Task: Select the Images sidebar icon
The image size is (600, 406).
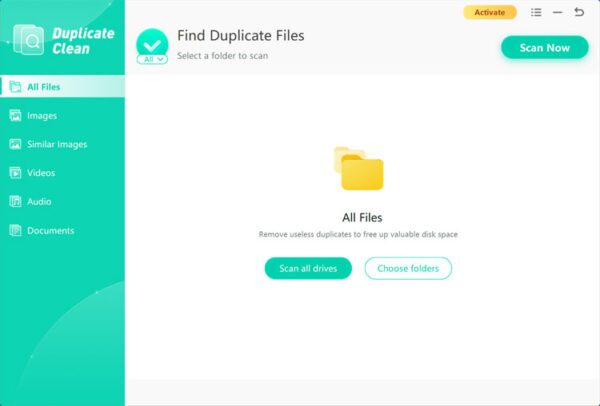Action: coord(15,116)
